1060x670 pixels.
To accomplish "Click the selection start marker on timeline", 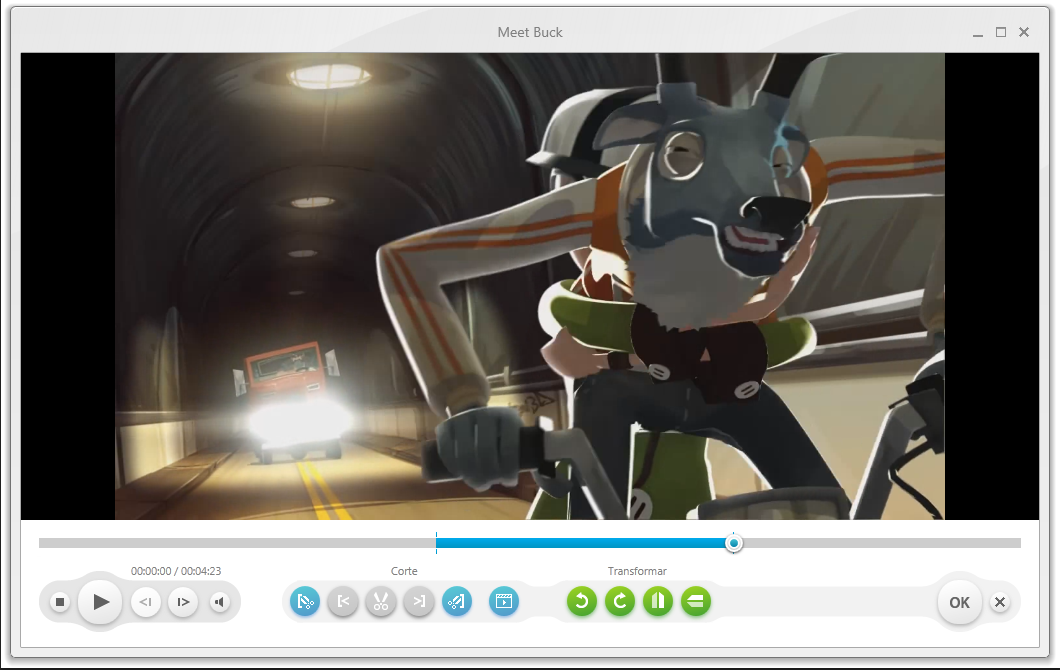I will [436, 543].
